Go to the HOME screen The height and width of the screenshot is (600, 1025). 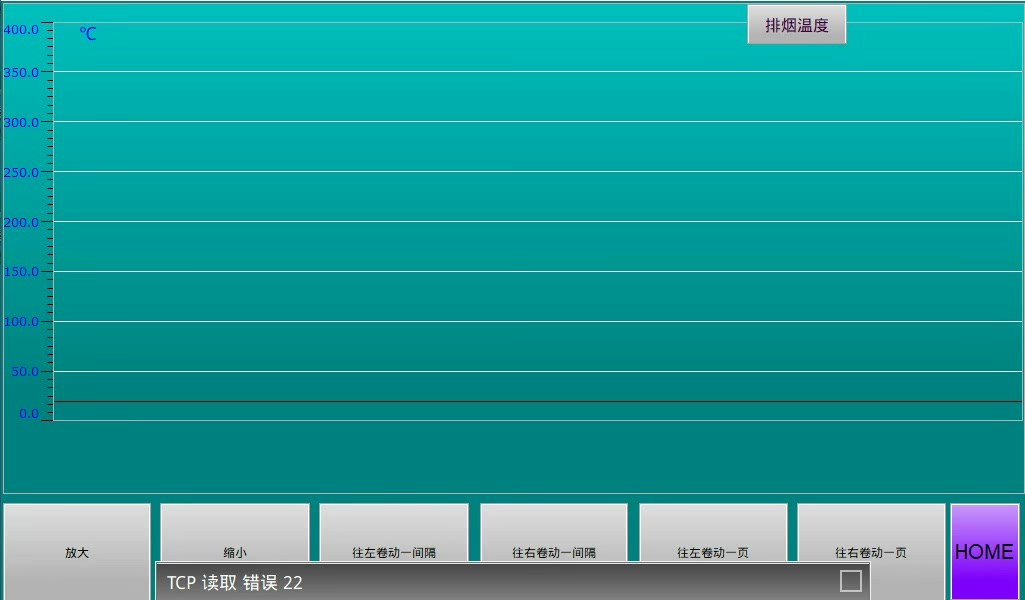[x=984, y=552]
